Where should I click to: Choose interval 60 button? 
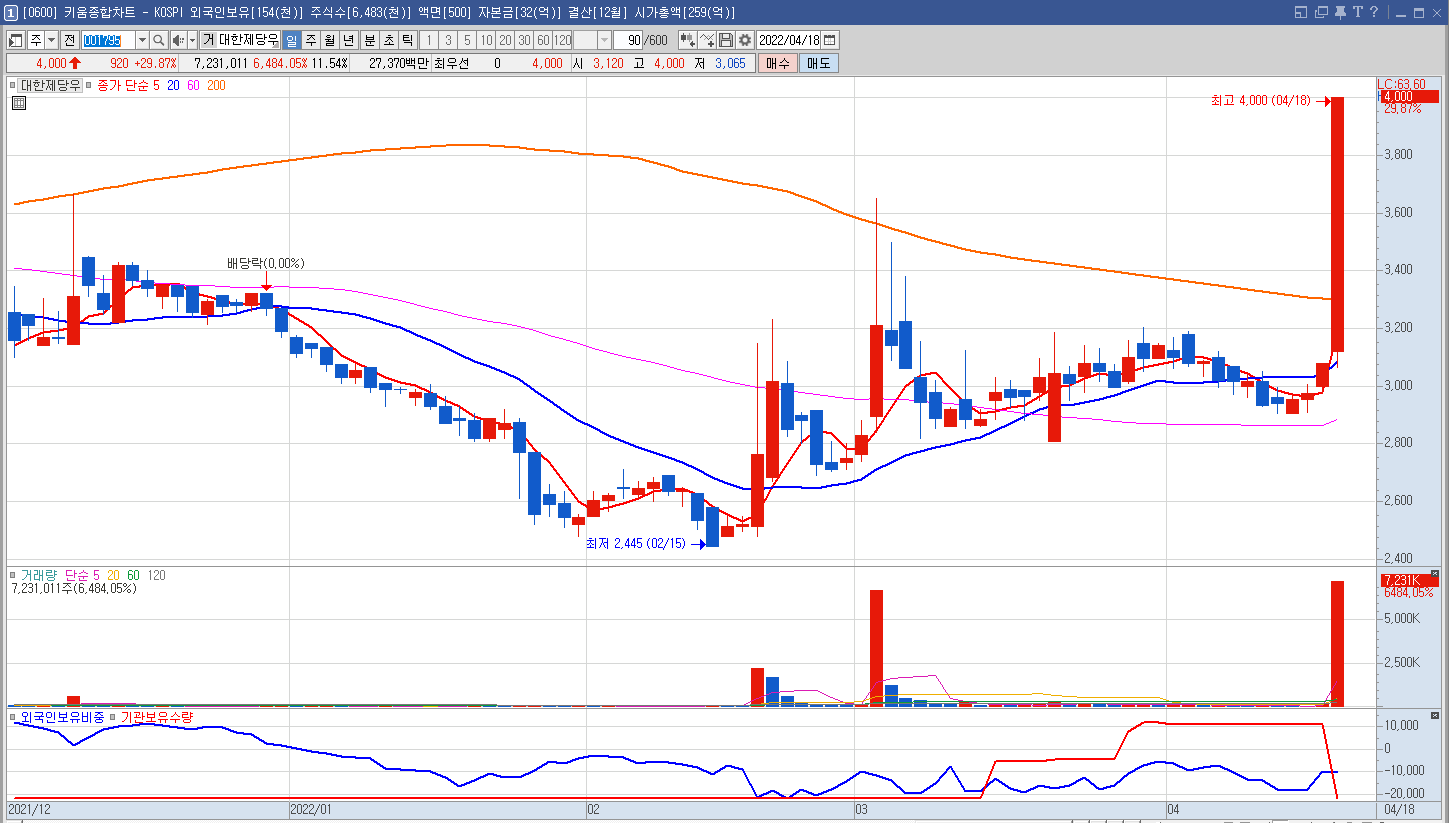[543, 40]
